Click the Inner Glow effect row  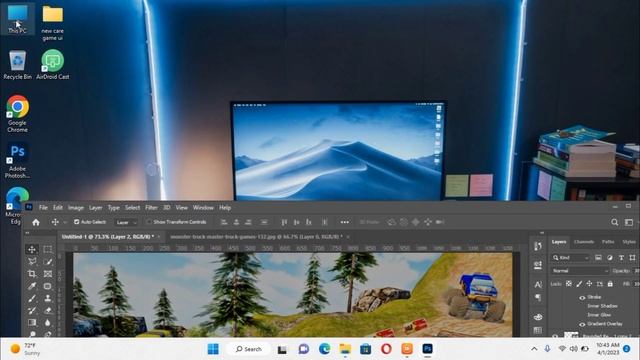point(599,315)
